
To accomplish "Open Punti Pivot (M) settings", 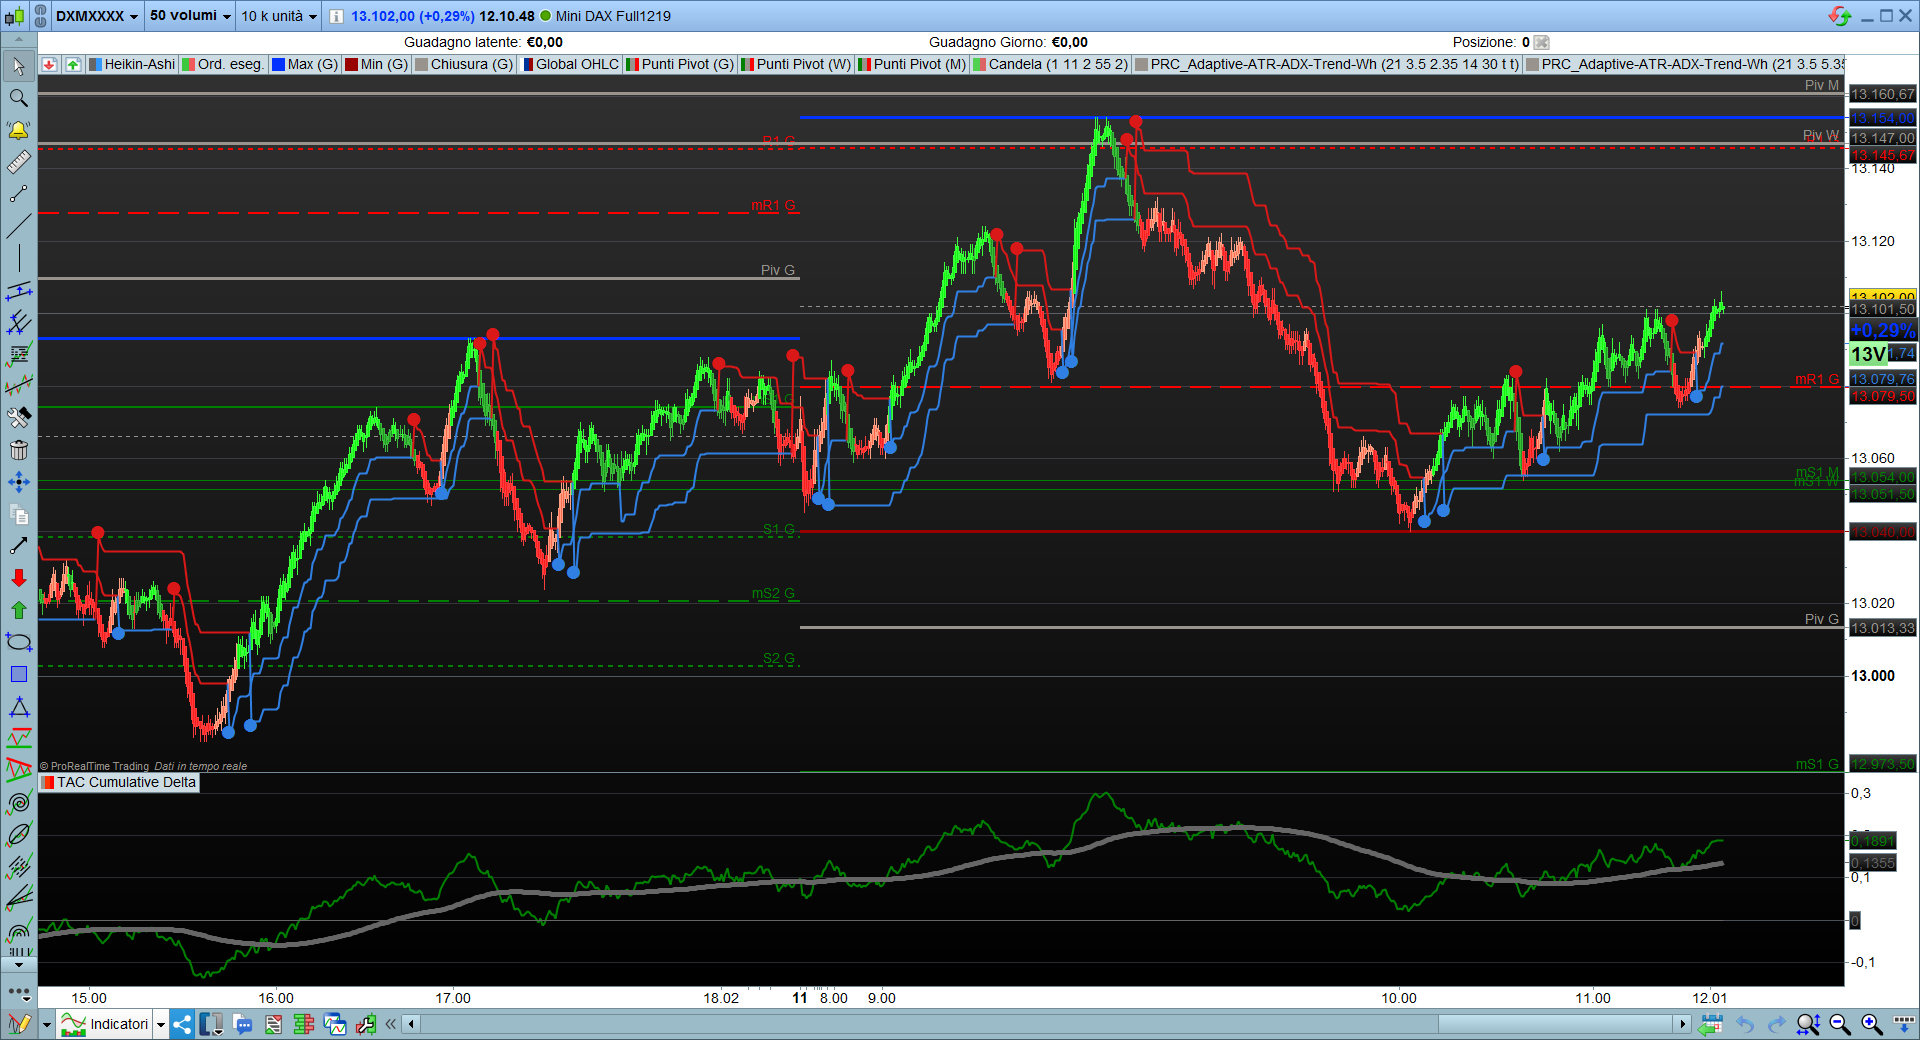I will (913, 64).
